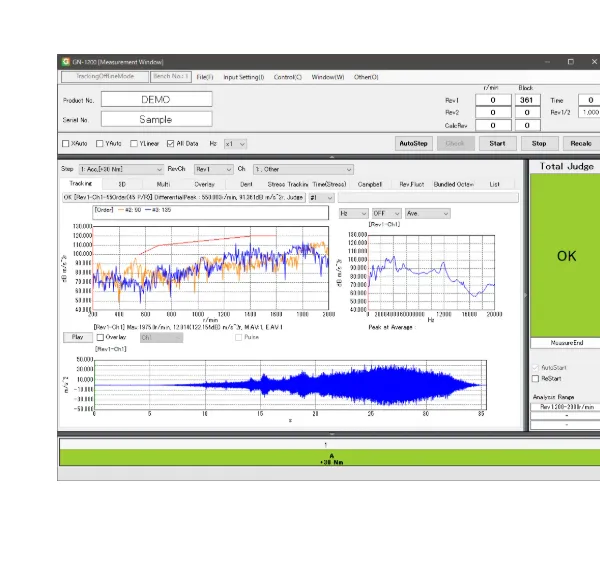The width and height of the screenshot is (600, 583).
Task: Open the Hz unit dropdown above spectrum graph
Action: click(354, 213)
